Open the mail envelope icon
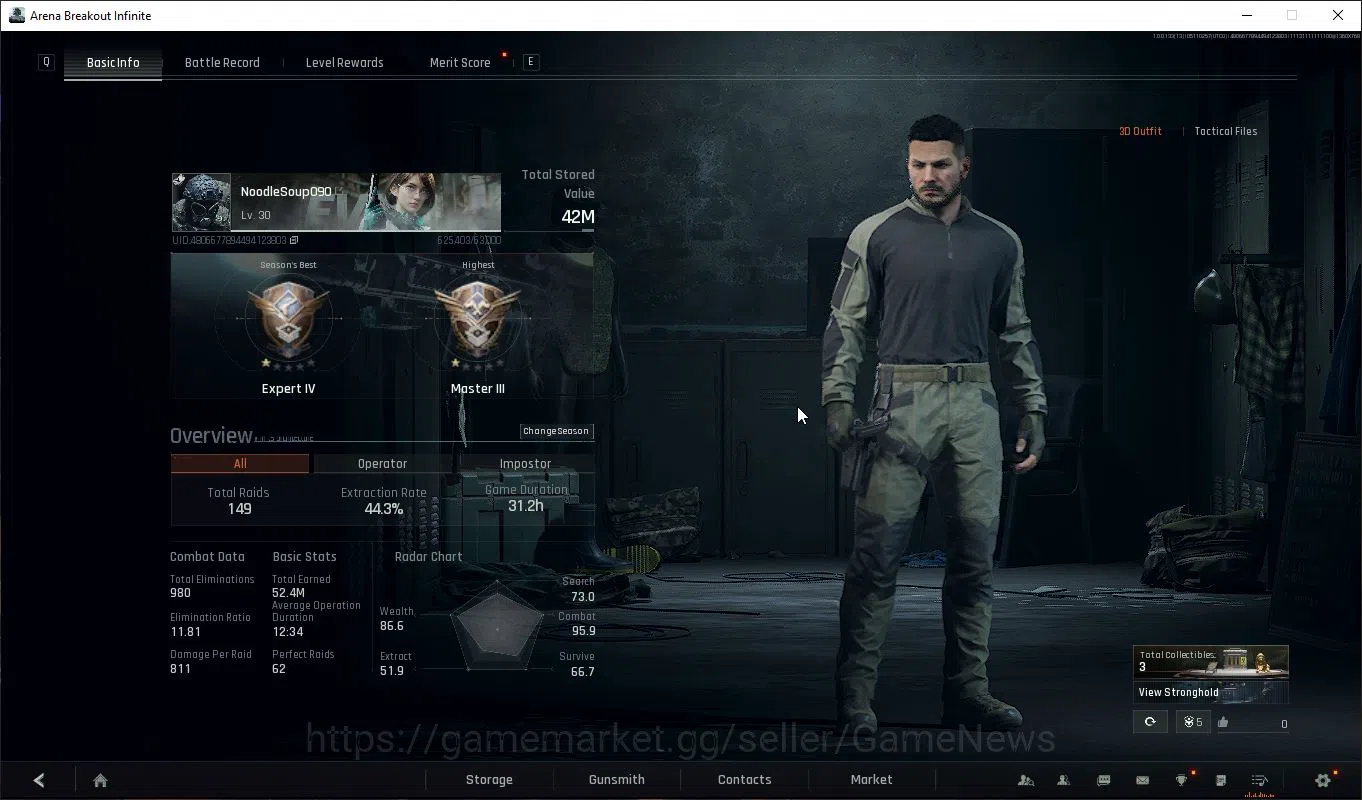 (x=1142, y=780)
